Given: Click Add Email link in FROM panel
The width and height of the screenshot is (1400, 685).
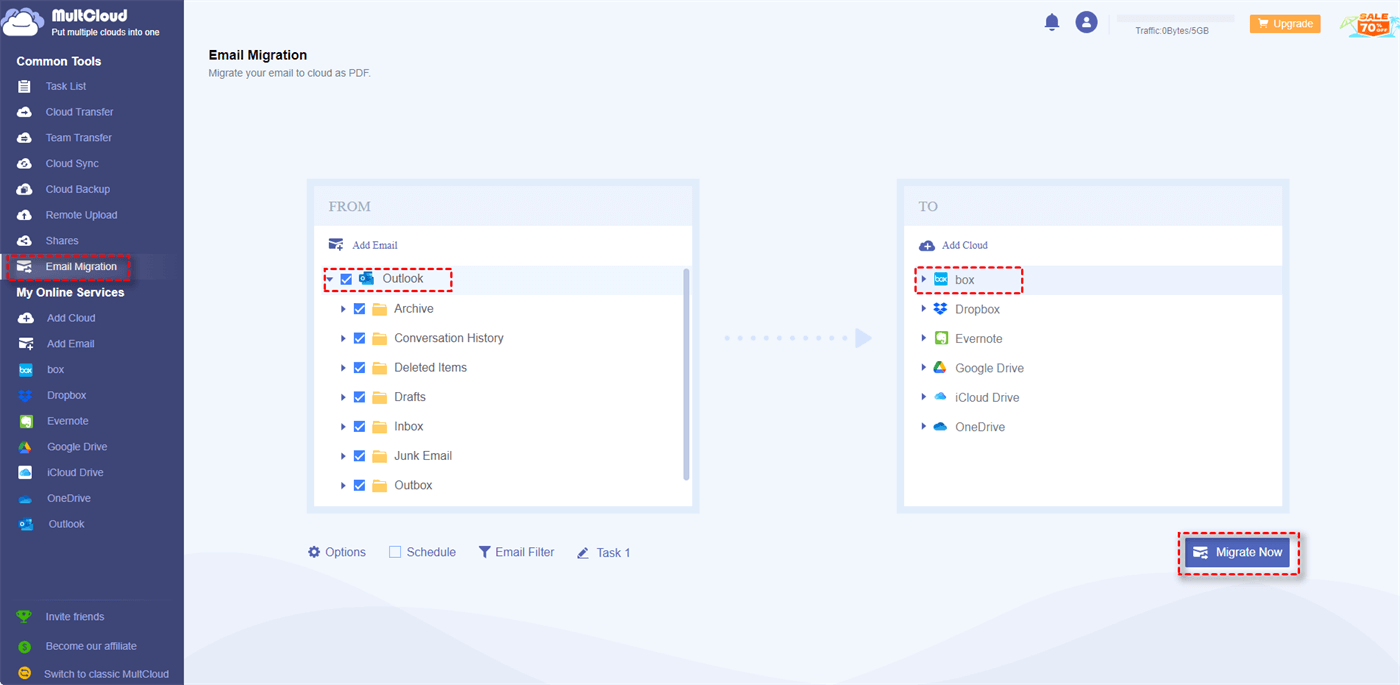Looking at the screenshot, I should (x=375, y=245).
